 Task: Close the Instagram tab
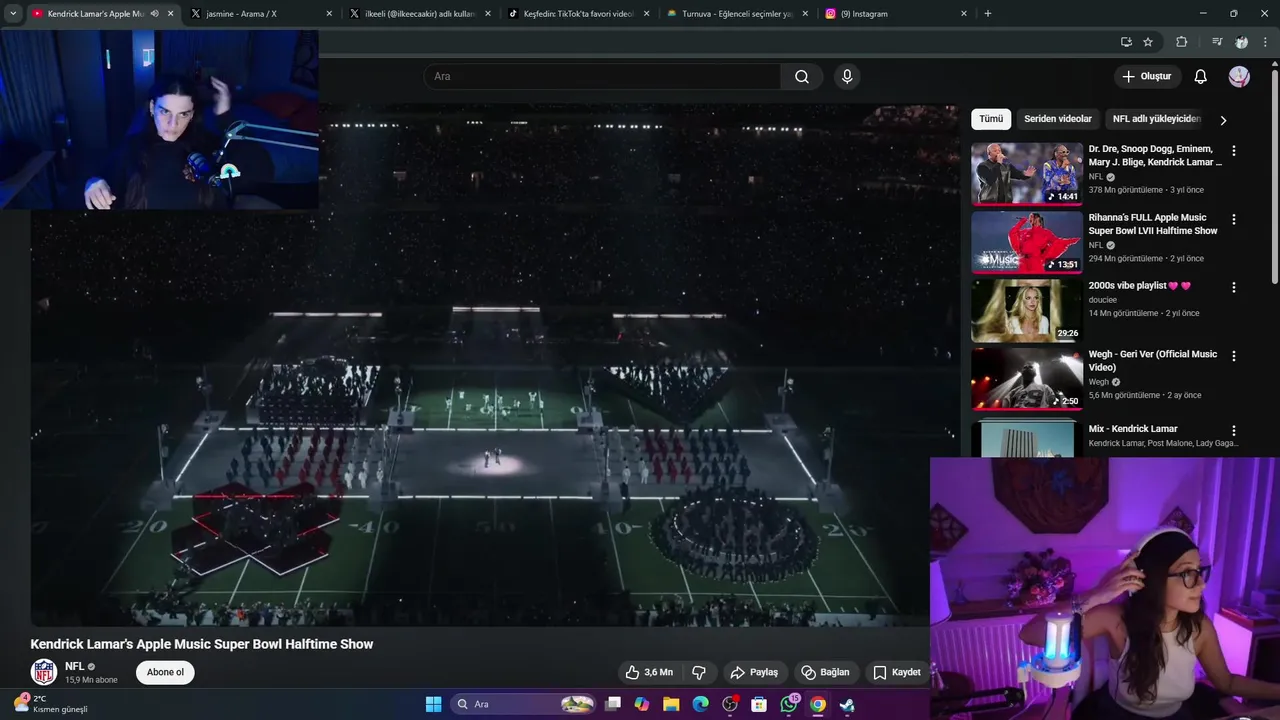pyautogui.click(x=964, y=14)
